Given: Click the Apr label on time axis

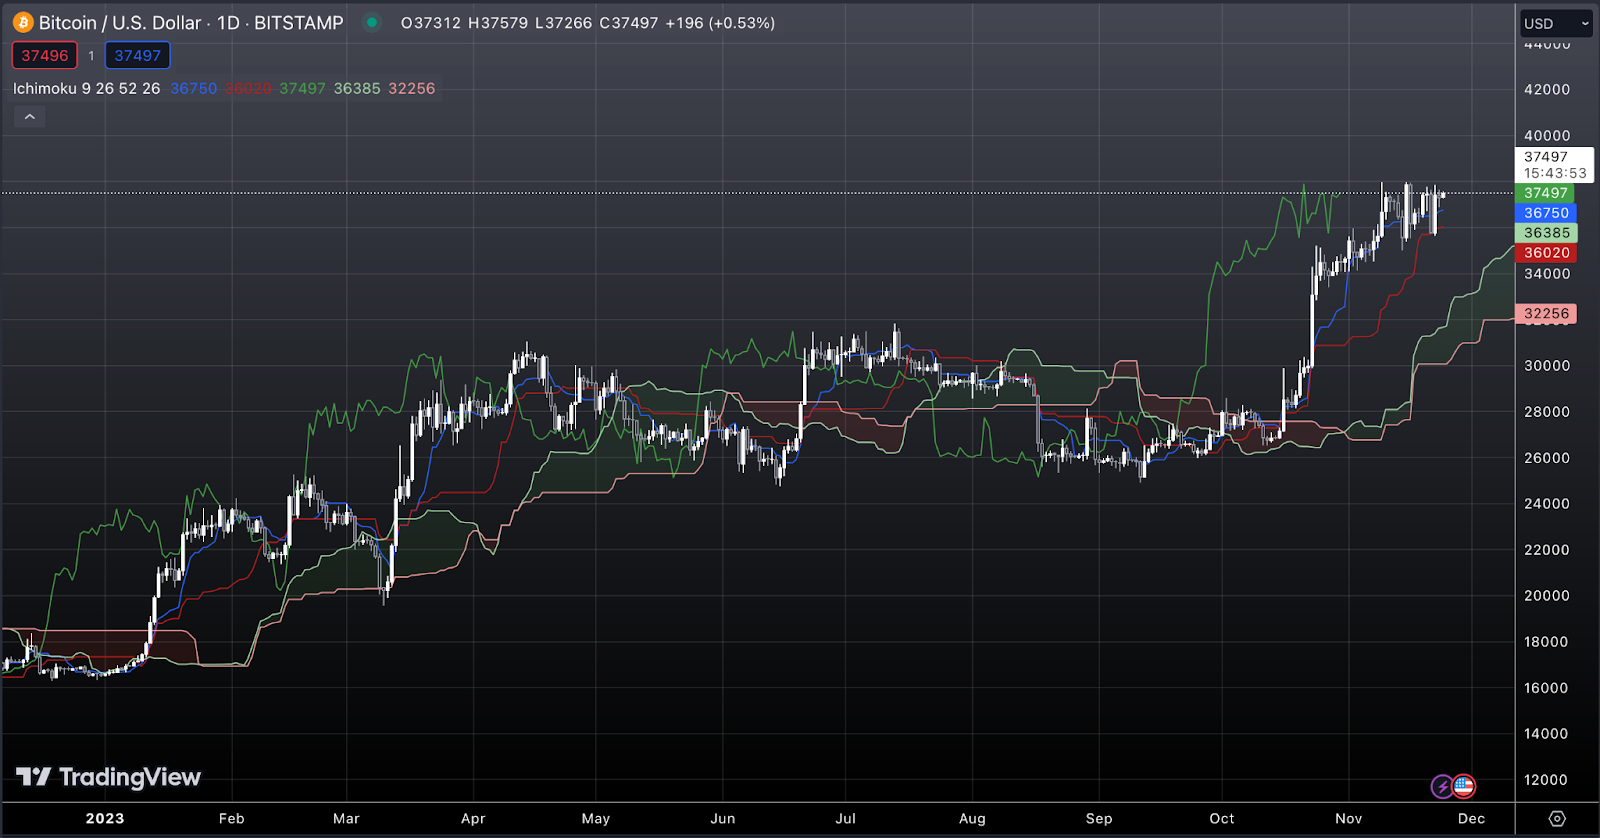Looking at the screenshot, I should point(473,818).
